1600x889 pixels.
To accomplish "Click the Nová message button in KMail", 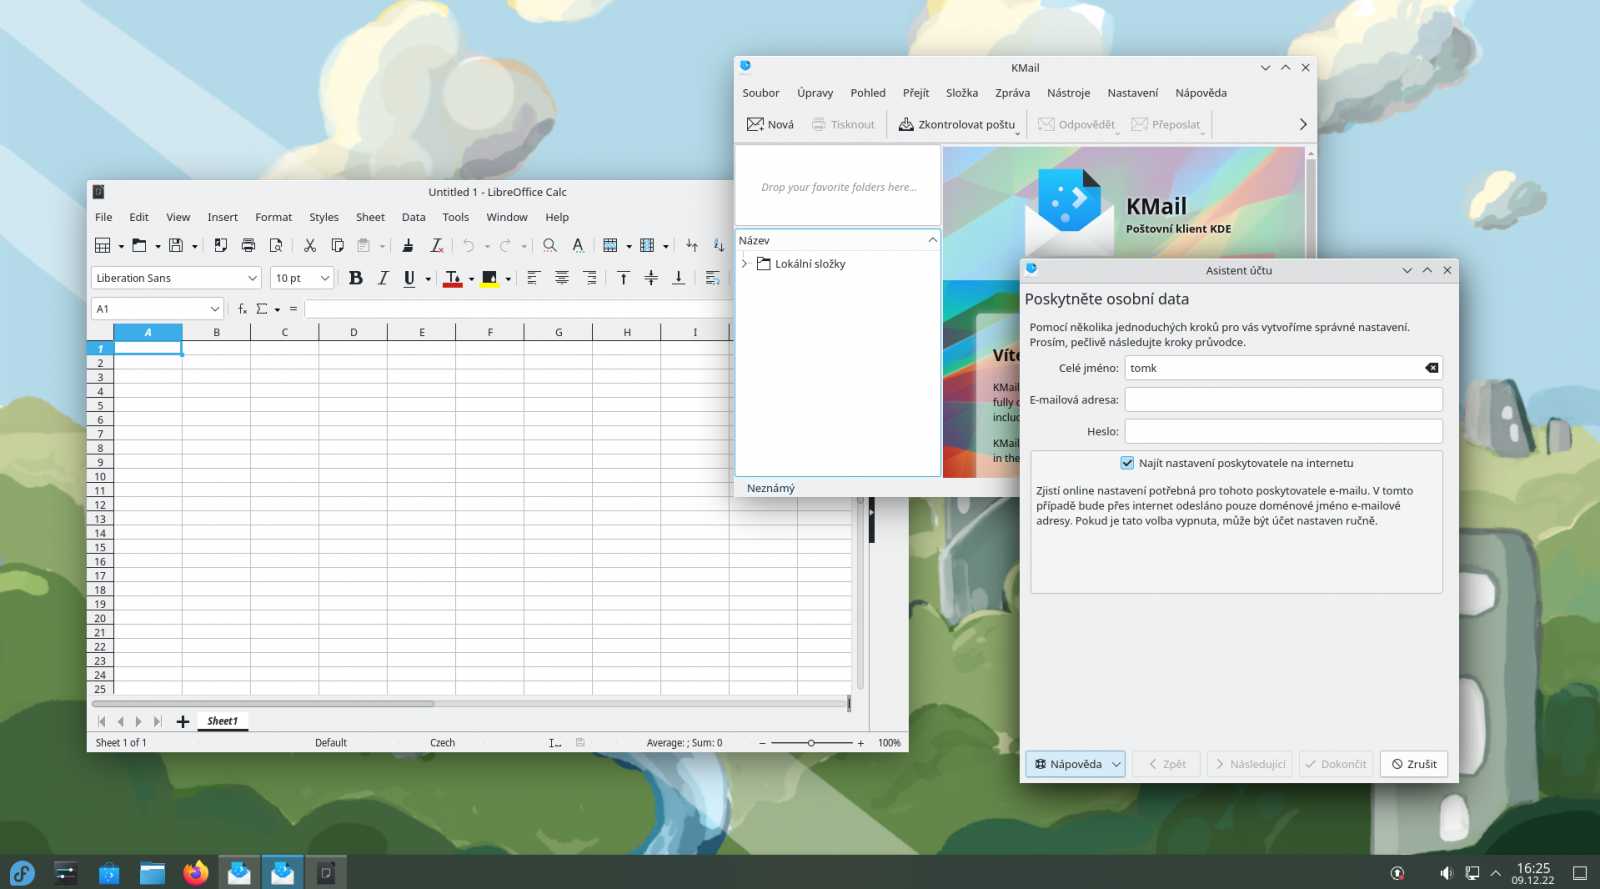I will (770, 124).
